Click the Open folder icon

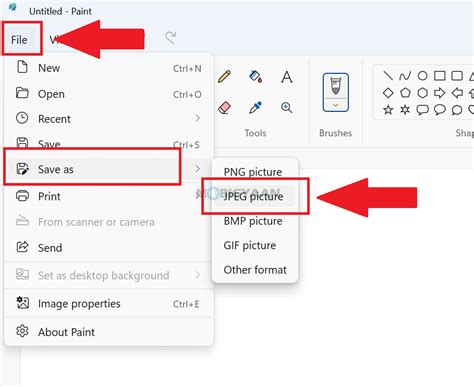[x=22, y=93]
